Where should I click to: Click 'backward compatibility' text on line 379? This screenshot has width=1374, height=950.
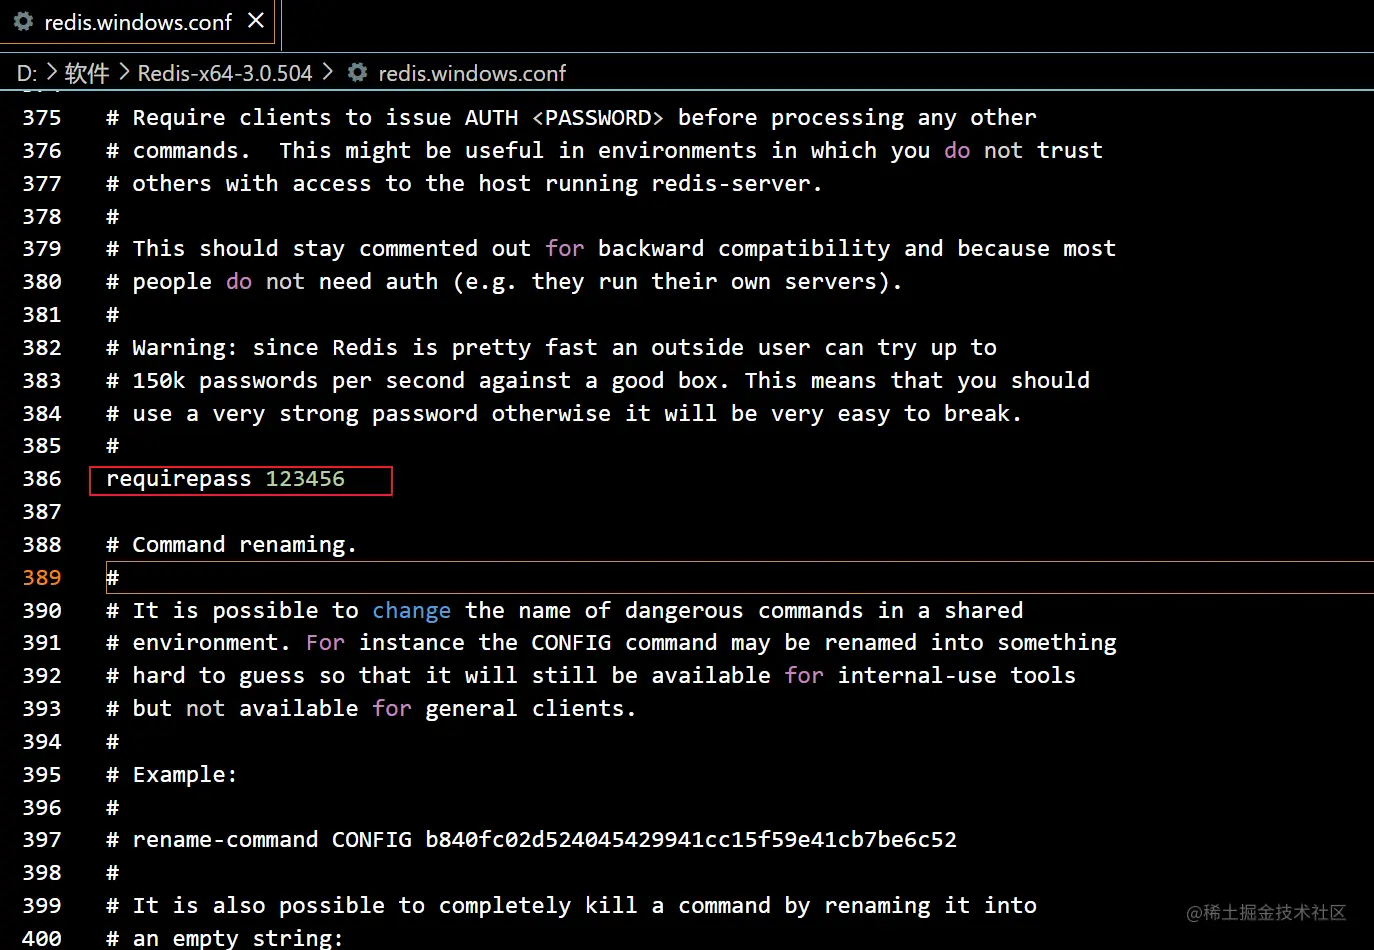coord(744,249)
